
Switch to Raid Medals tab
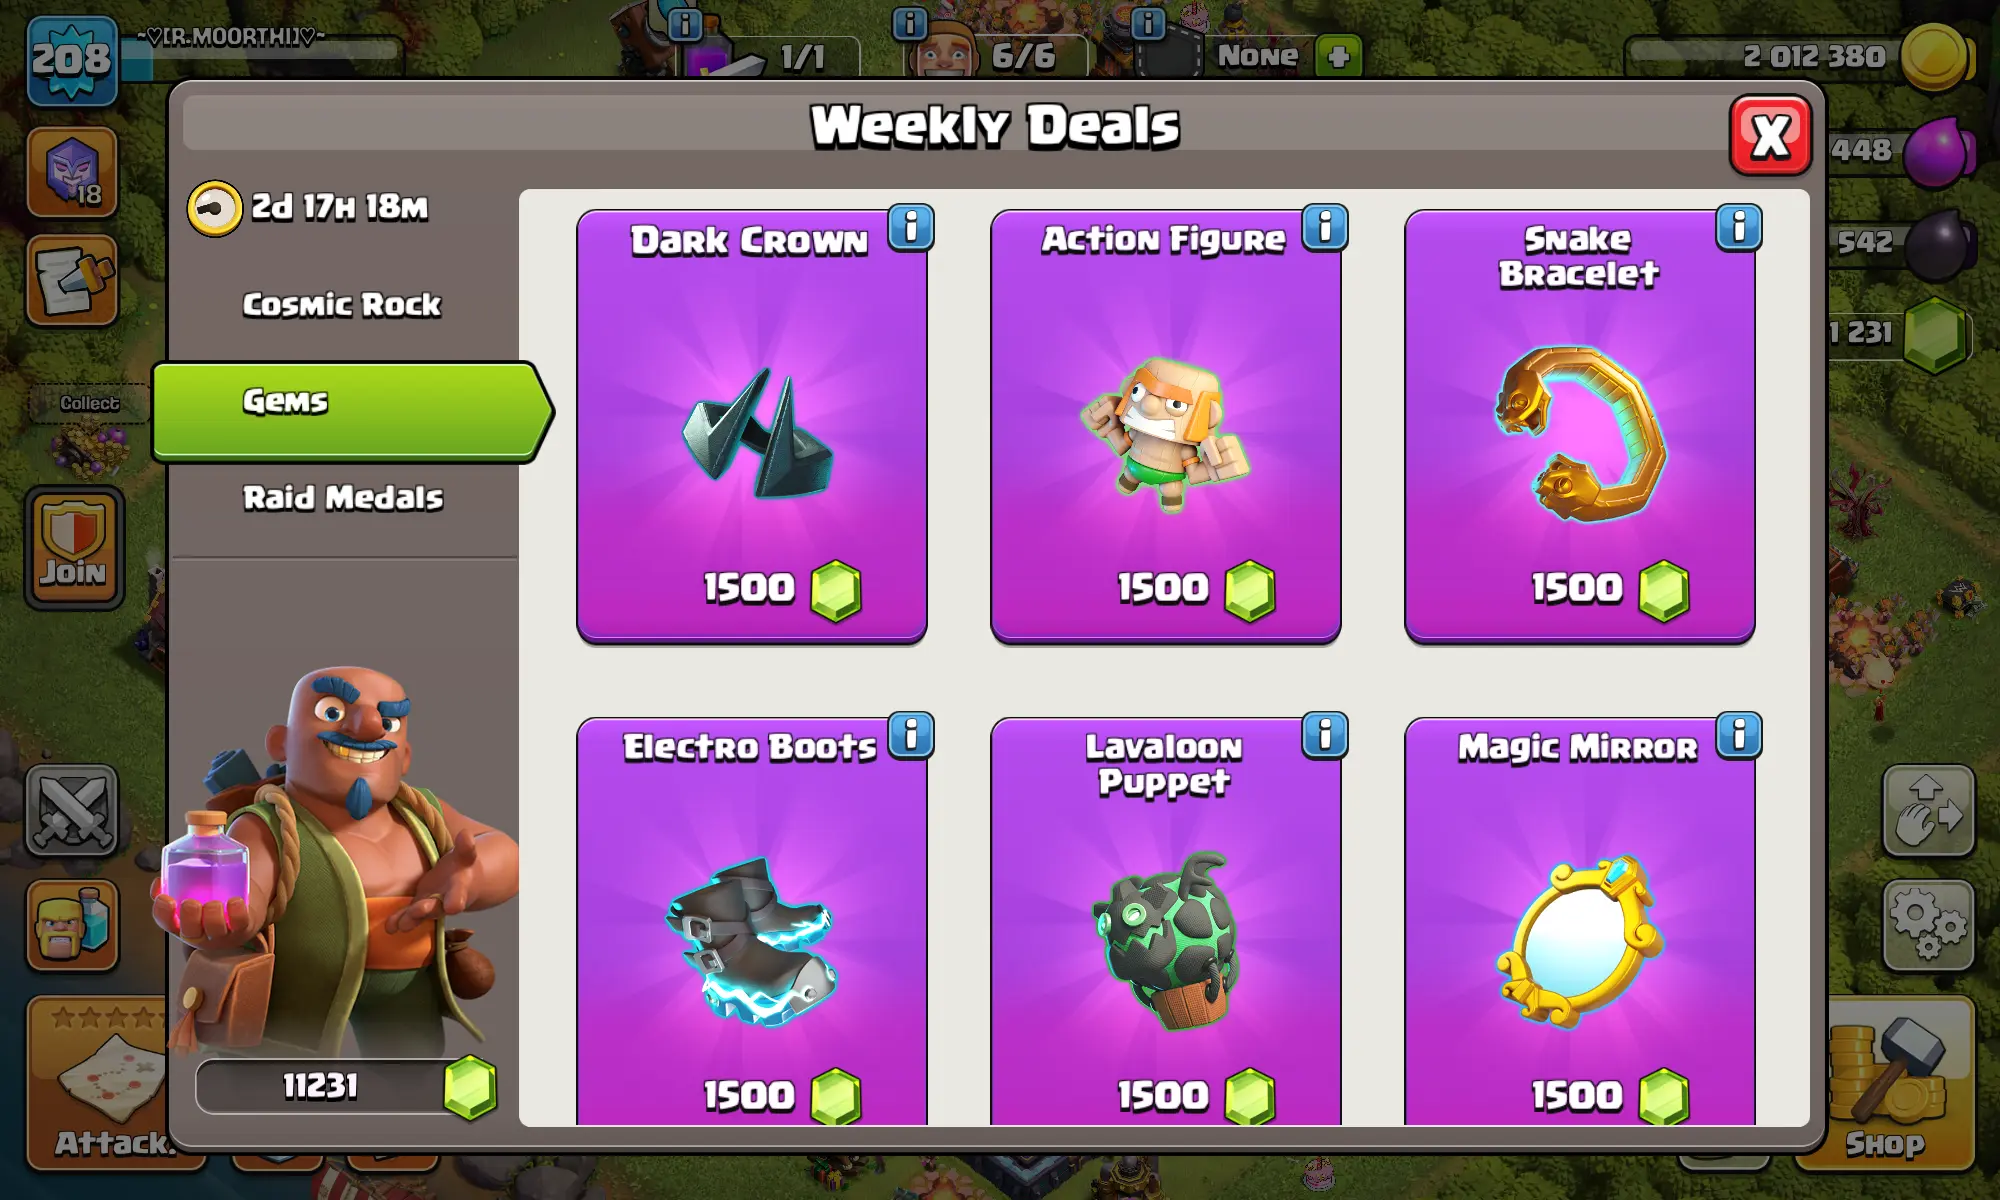pyautogui.click(x=343, y=497)
